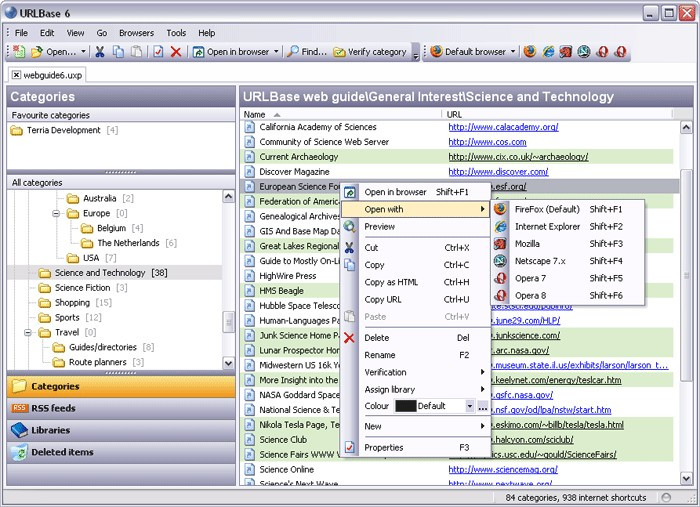Viewport: 700px width, 507px height.
Task: Choose FireFox (Default) in Open with submenu
Action: (568, 209)
